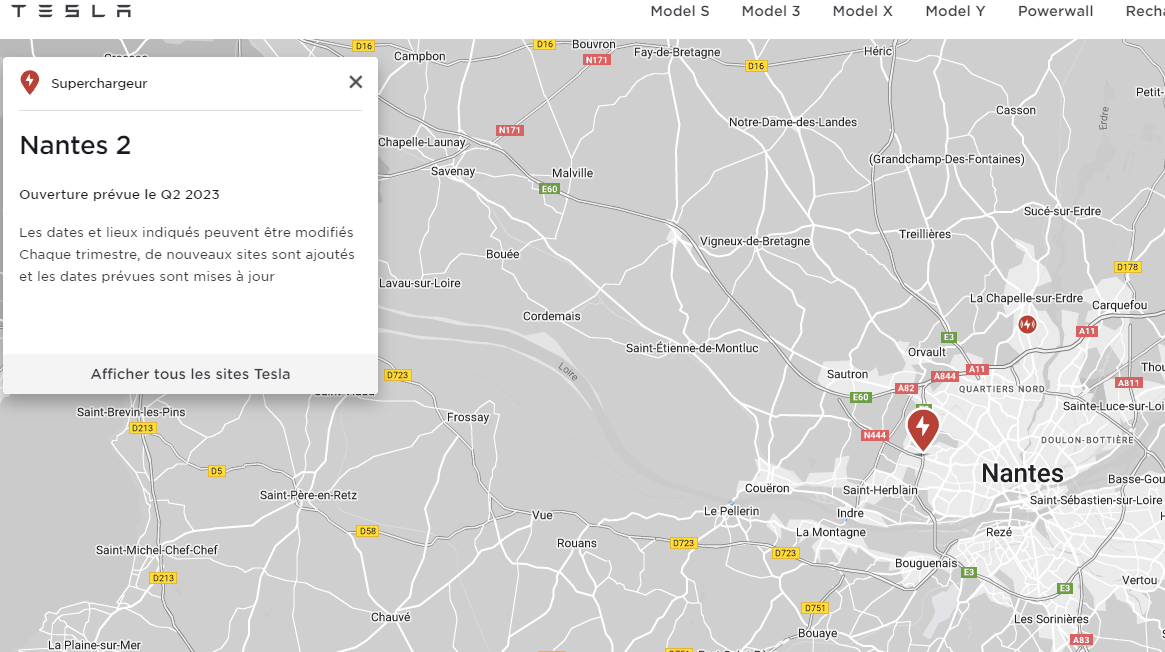This screenshot has height=652, width=1165.
Task: Click the A811 road badge
Action: [x=1128, y=383]
